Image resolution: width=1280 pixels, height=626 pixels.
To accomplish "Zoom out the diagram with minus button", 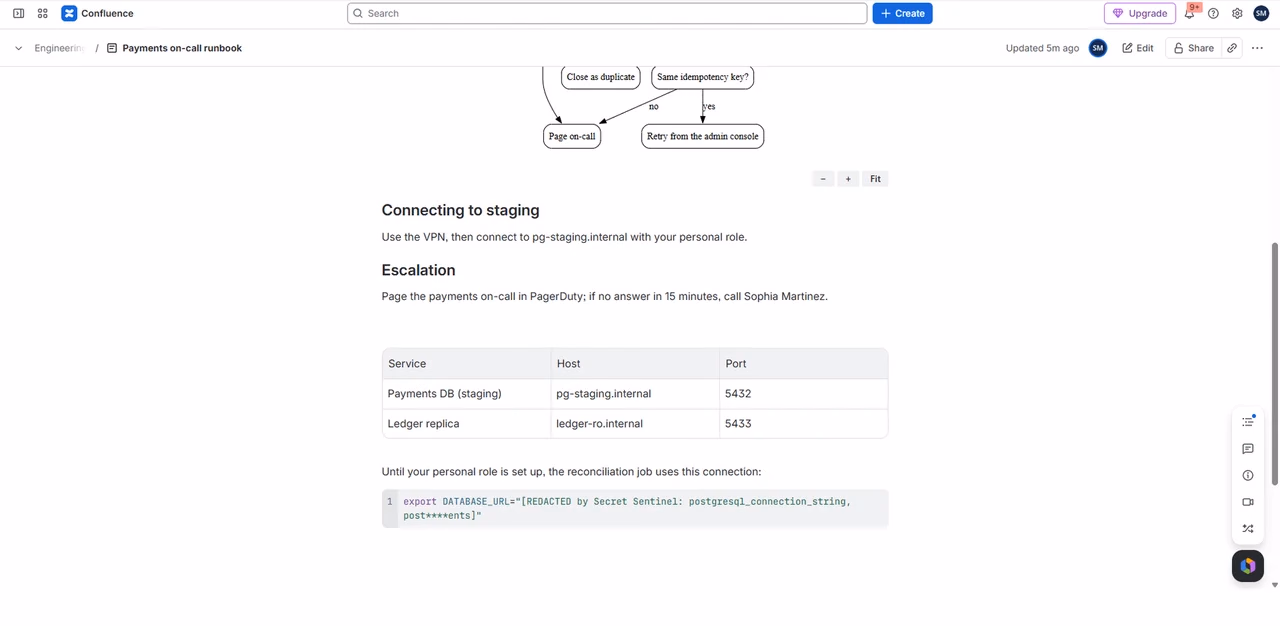I will (823, 179).
